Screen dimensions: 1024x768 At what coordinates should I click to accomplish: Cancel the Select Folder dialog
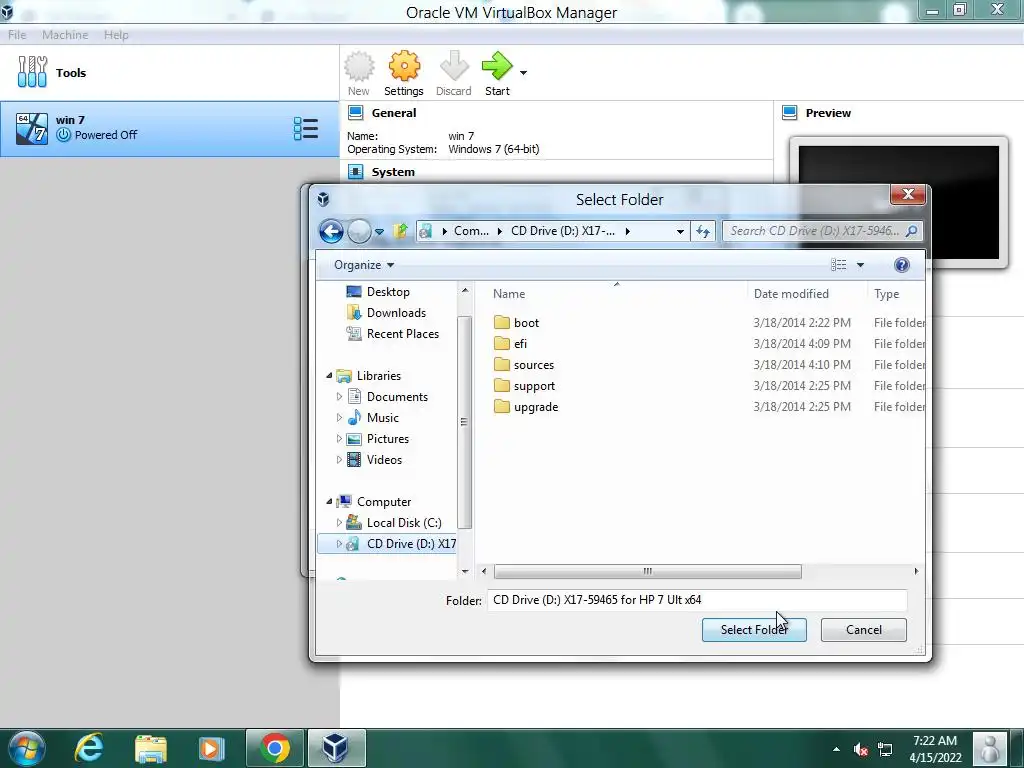pyautogui.click(x=863, y=630)
